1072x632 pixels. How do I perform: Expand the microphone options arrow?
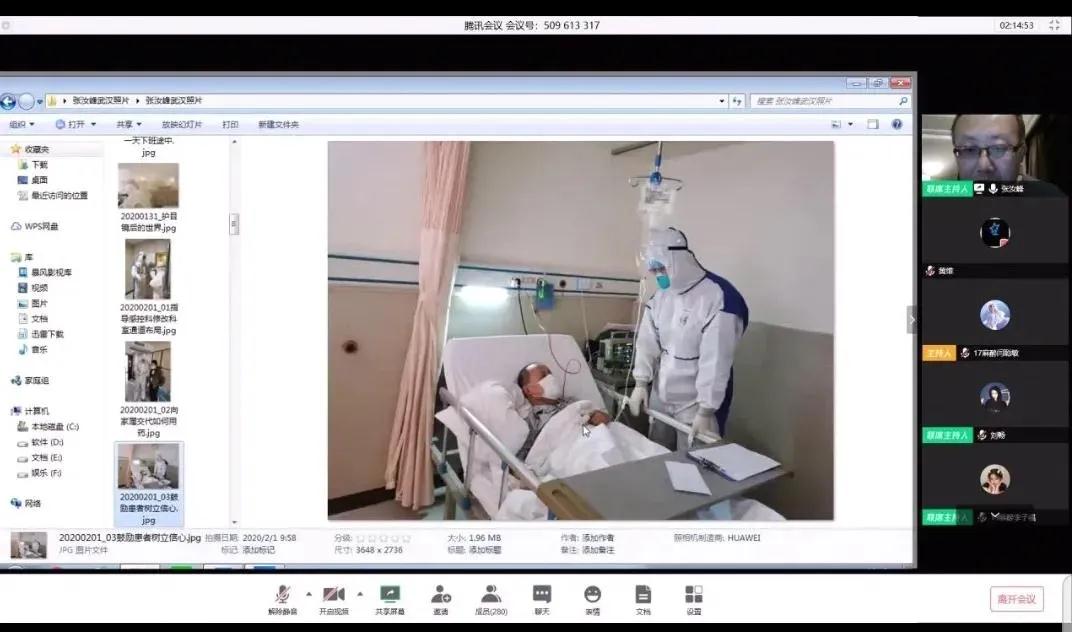point(309,593)
